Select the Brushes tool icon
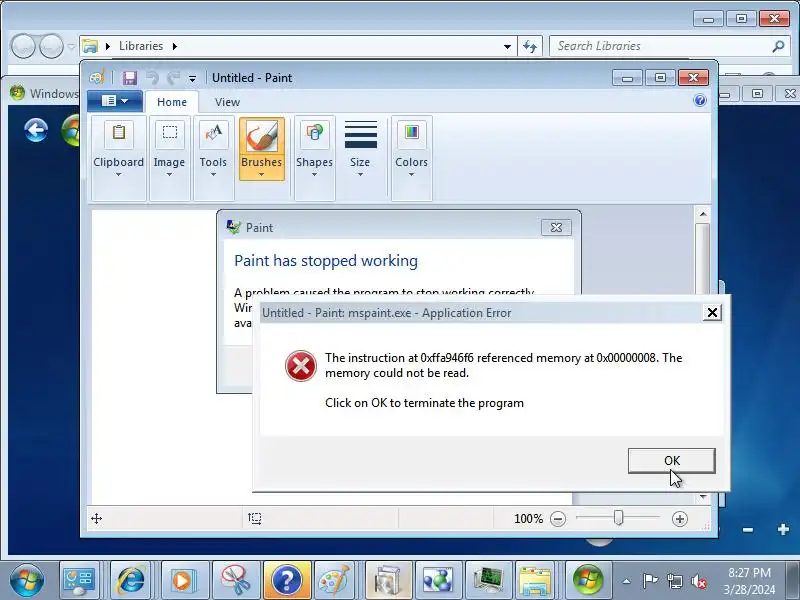 (x=262, y=136)
